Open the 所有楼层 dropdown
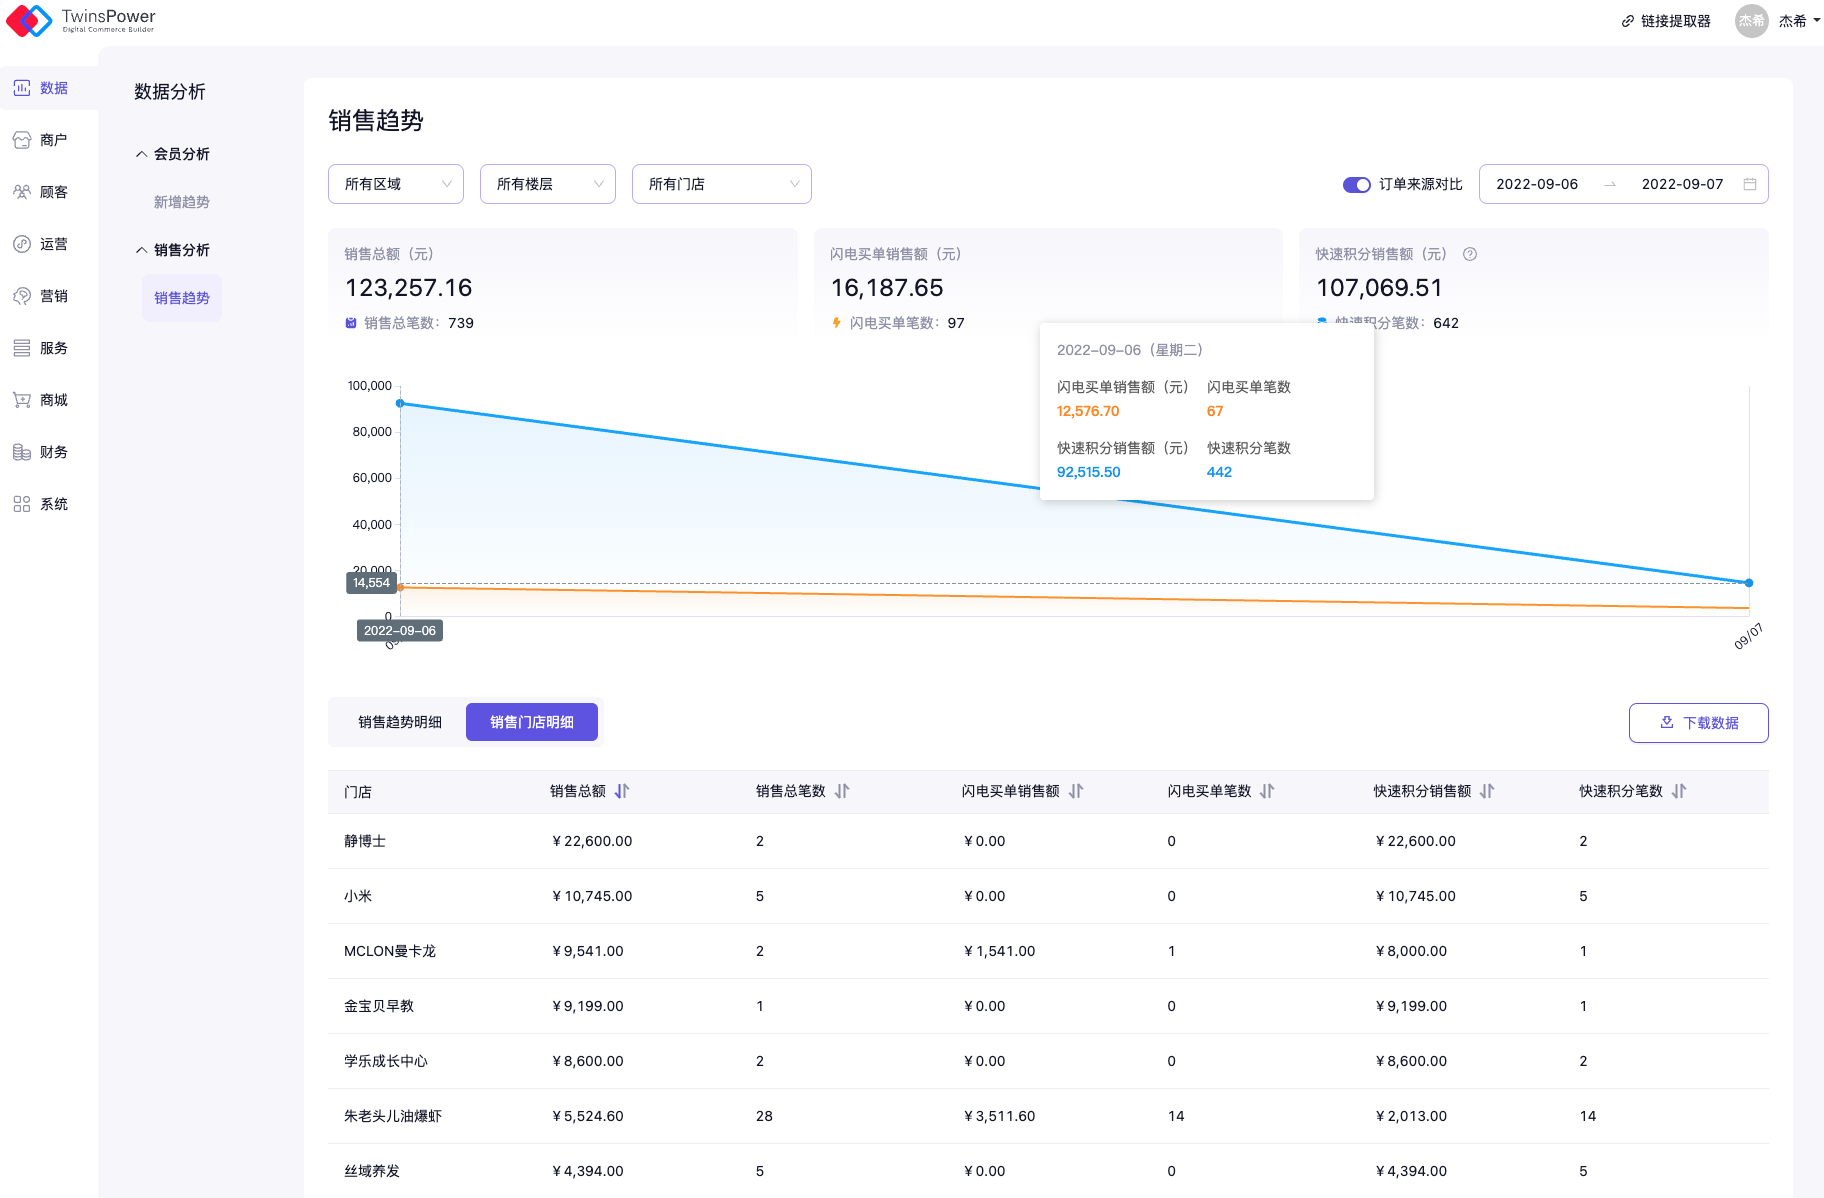This screenshot has height=1198, width=1824. pyautogui.click(x=547, y=184)
